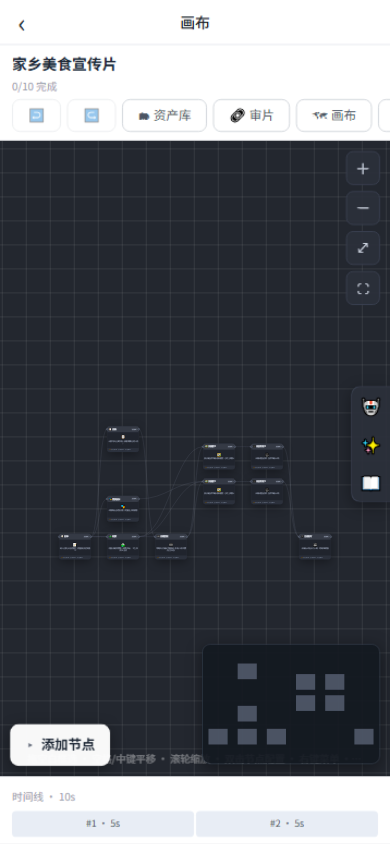Select timeline segment #1 · 5s

[x=103, y=824]
